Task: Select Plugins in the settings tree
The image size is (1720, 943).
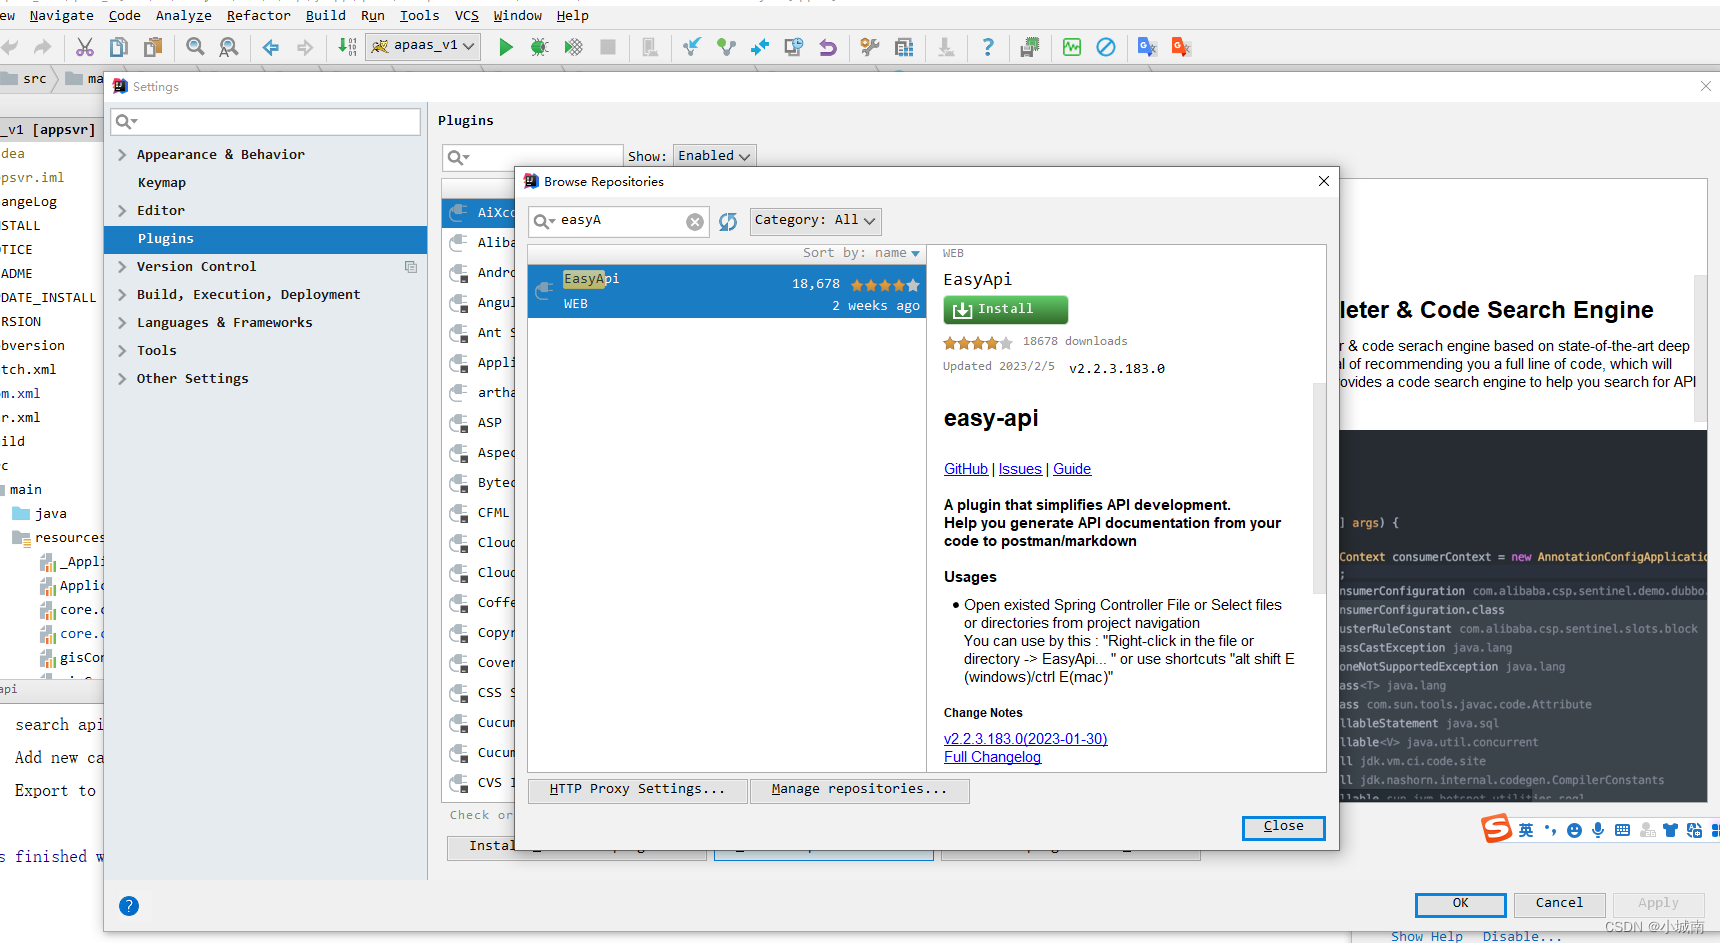Action: click(x=265, y=239)
